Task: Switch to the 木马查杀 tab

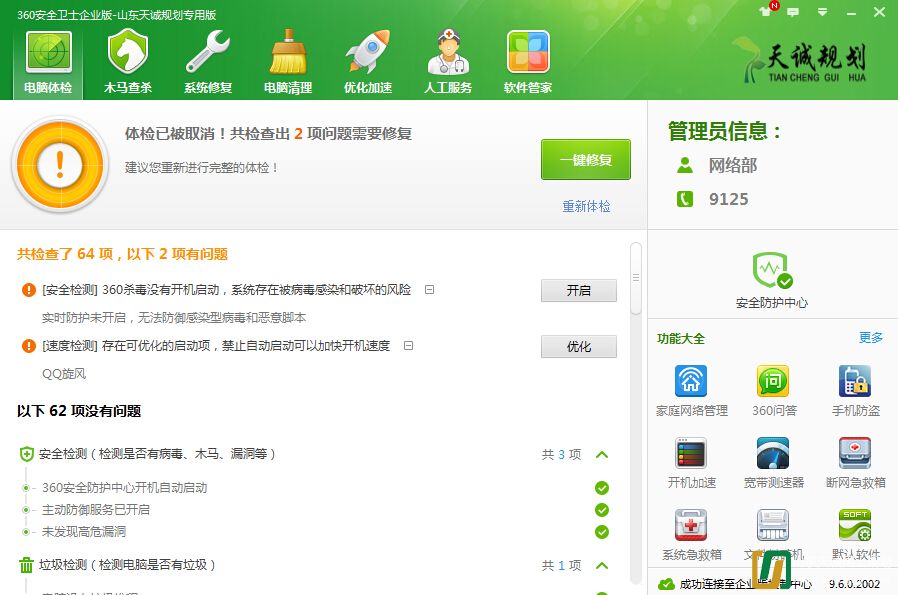Action: 128,63
